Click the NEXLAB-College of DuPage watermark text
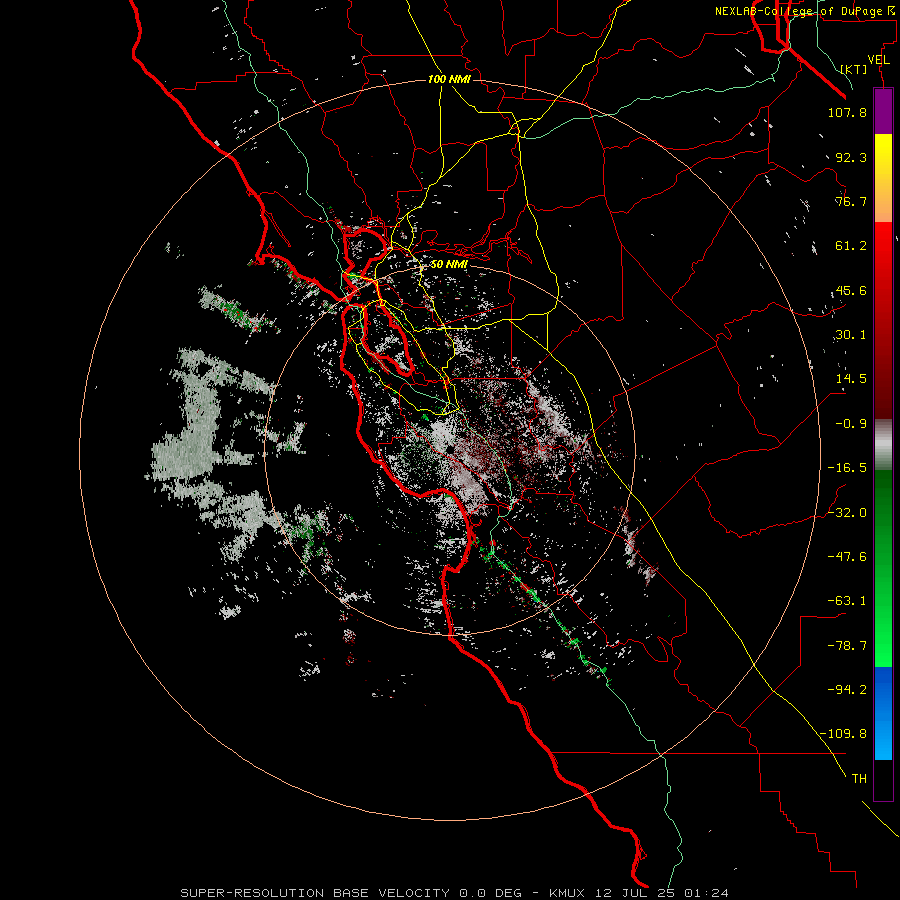The width and height of the screenshot is (900, 900). click(x=805, y=11)
